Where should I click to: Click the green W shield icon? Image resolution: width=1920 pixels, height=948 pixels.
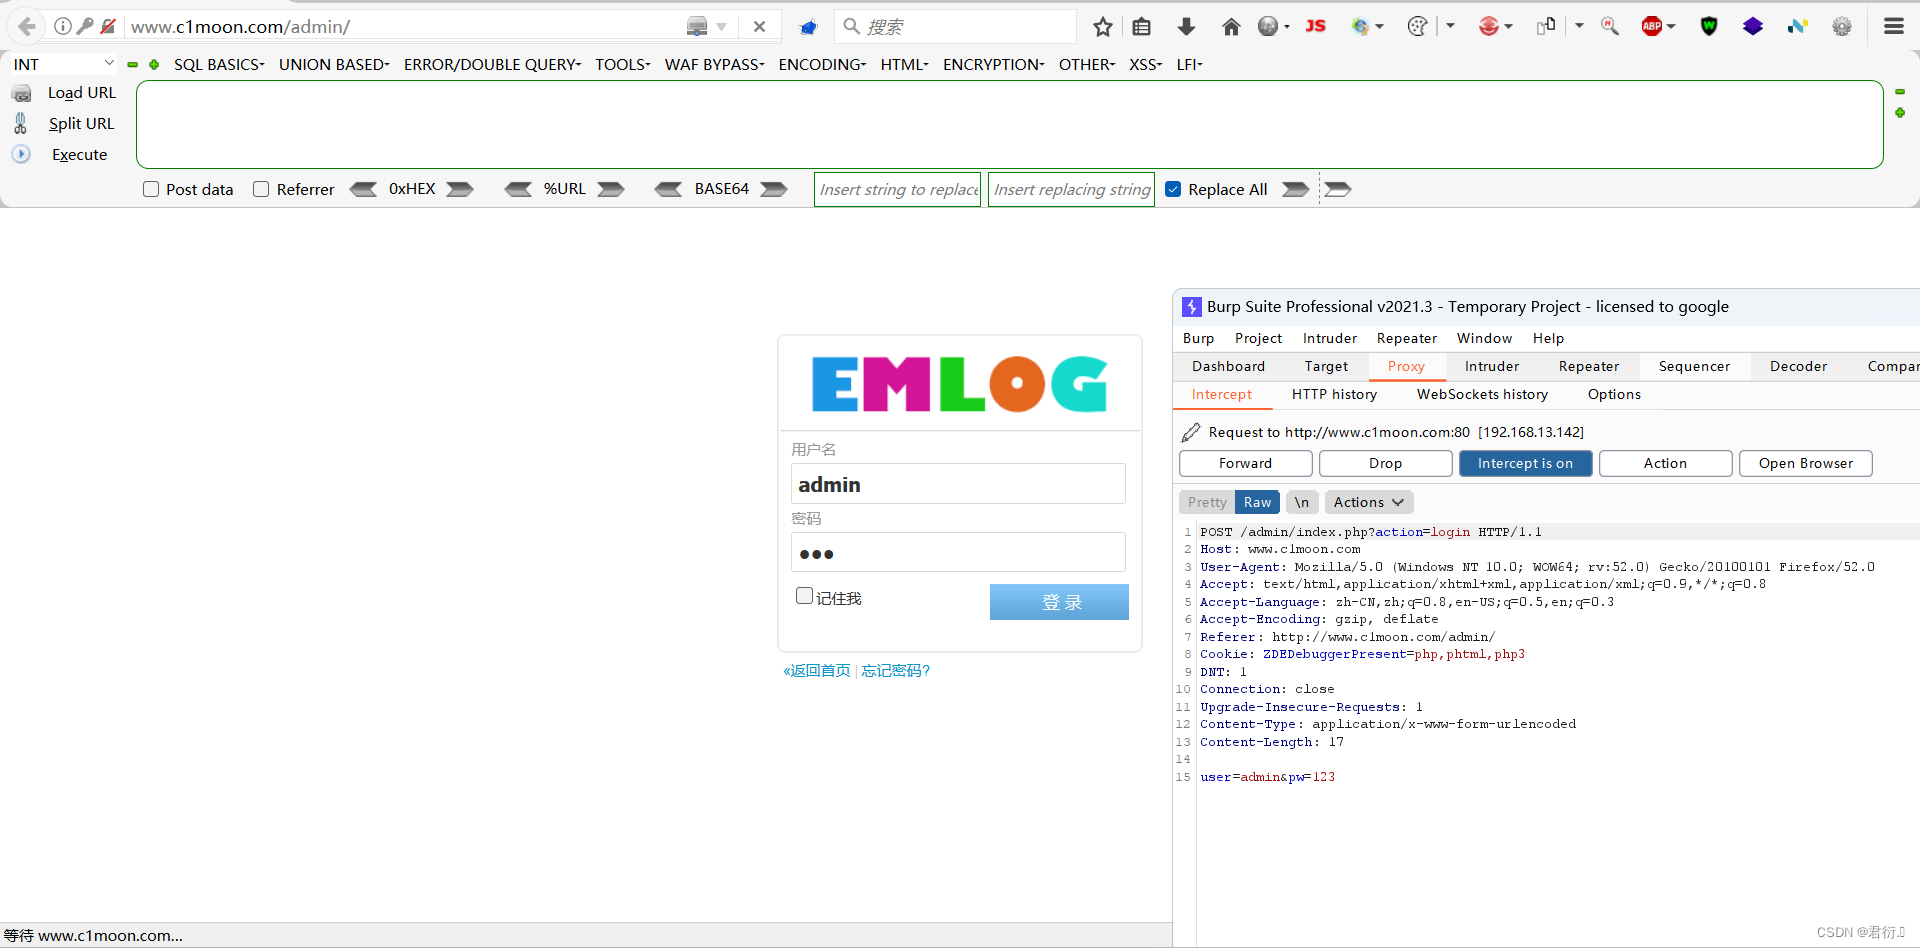tap(1709, 27)
